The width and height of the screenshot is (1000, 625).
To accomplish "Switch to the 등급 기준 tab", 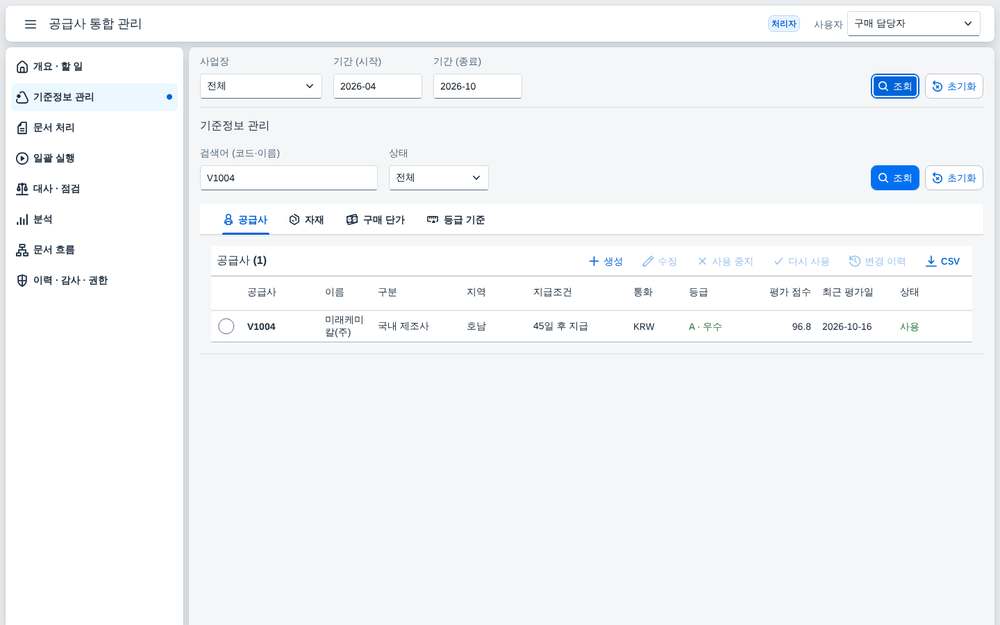I will [x=455, y=219].
